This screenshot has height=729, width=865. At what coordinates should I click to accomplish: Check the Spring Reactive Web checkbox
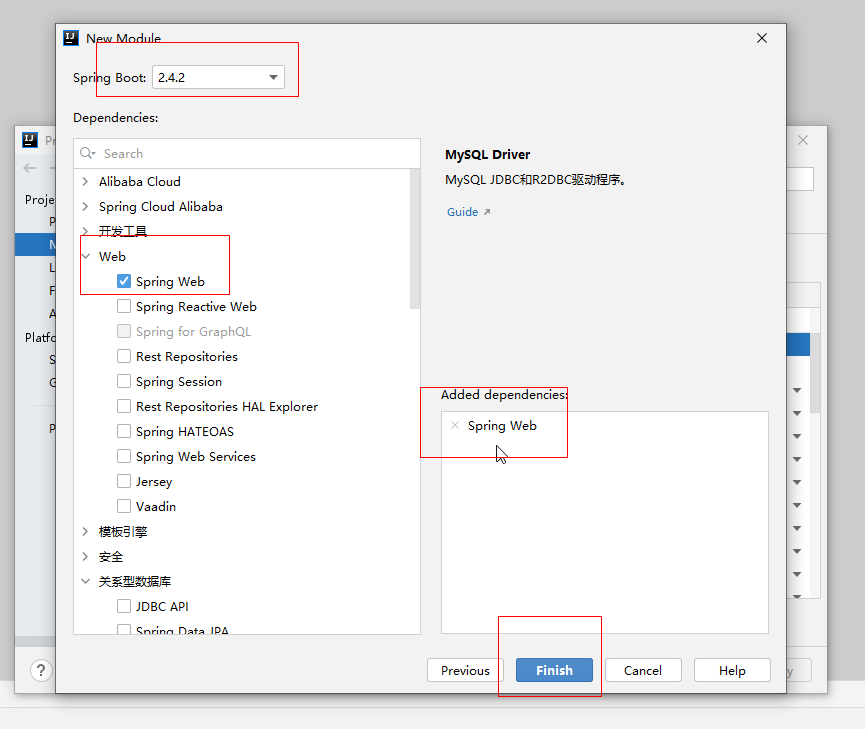[x=124, y=306]
